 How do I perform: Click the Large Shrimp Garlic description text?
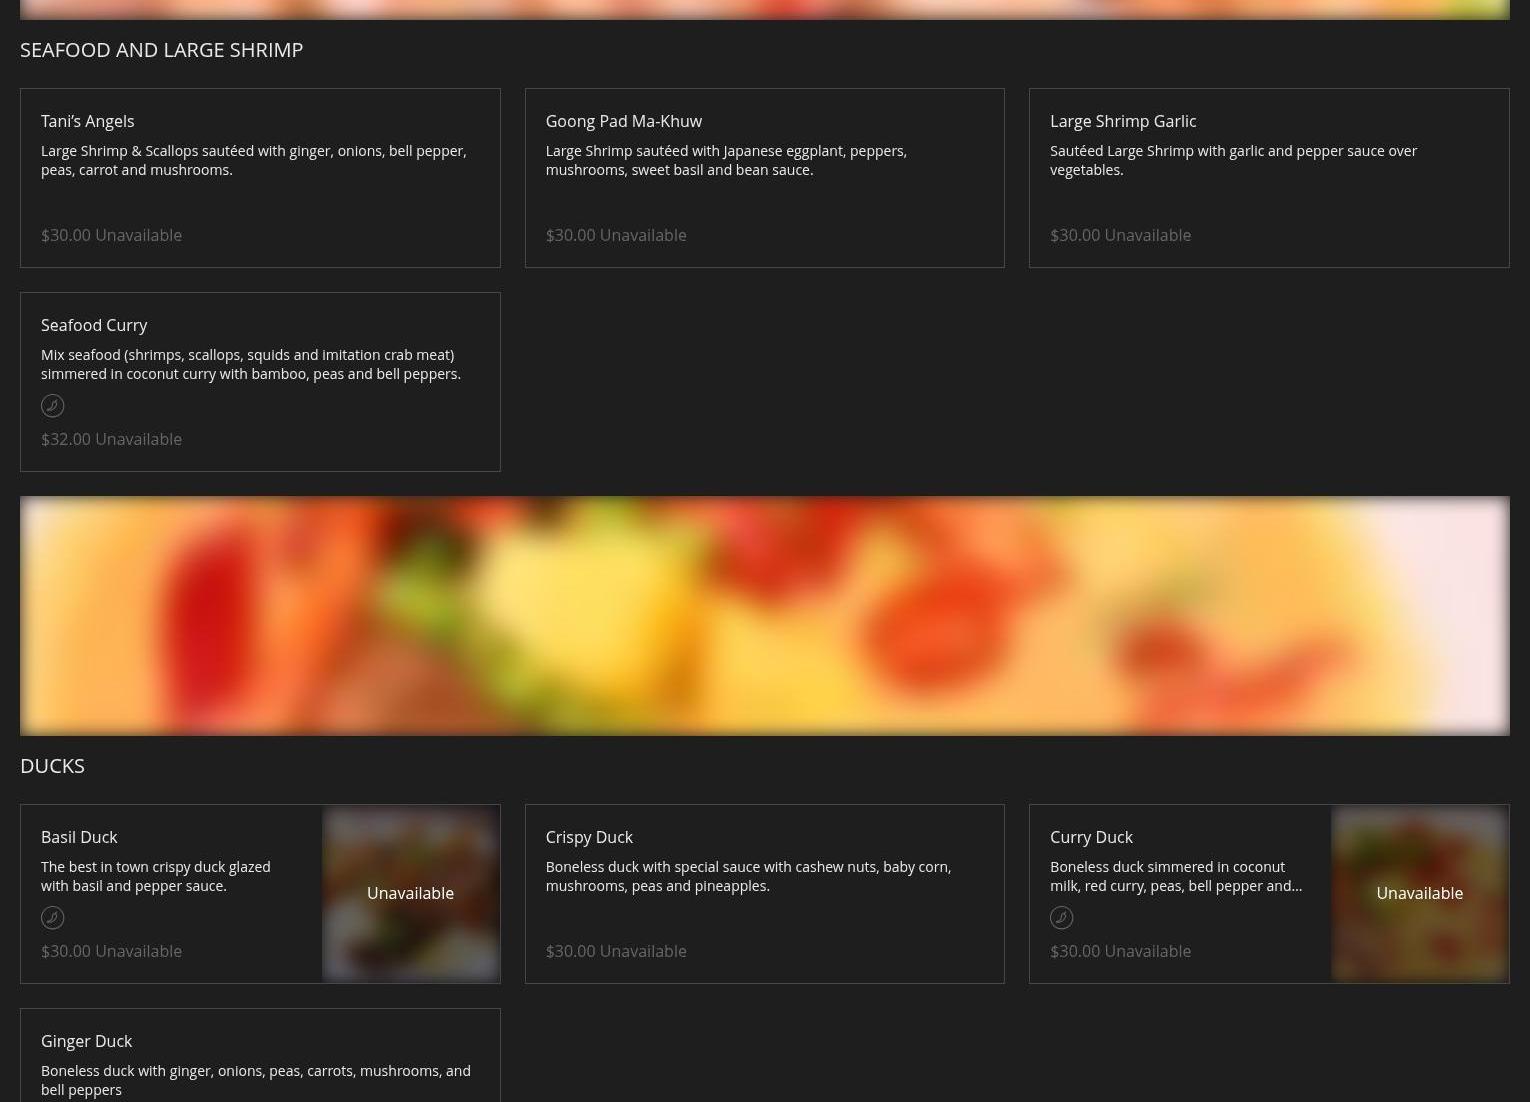(1233, 160)
